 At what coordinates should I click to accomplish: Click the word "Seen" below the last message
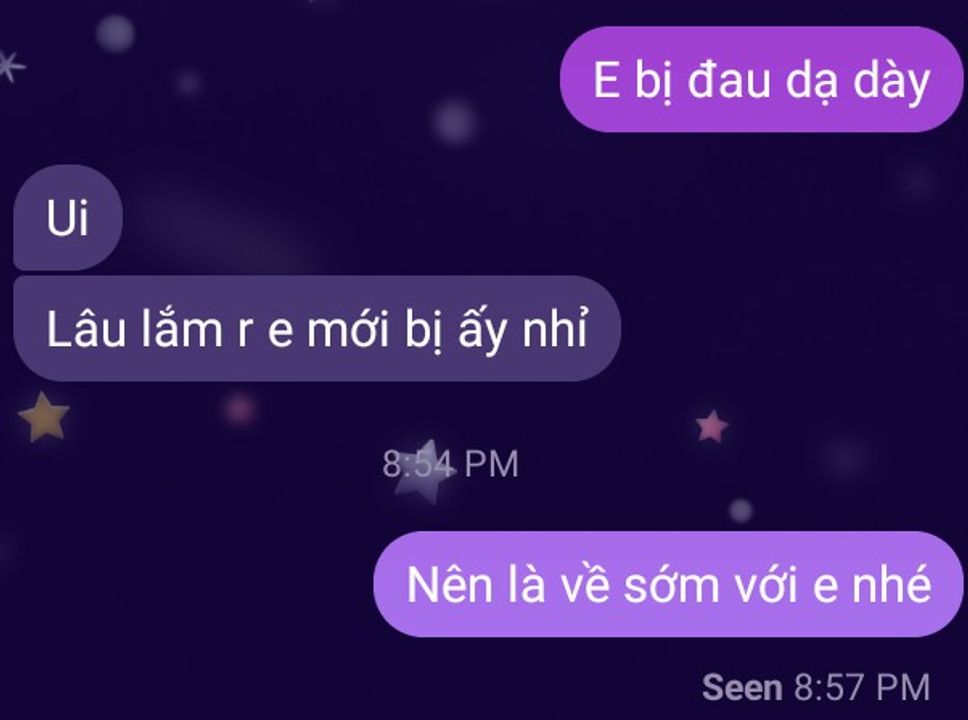pyautogui.click(x=742, y=687)
